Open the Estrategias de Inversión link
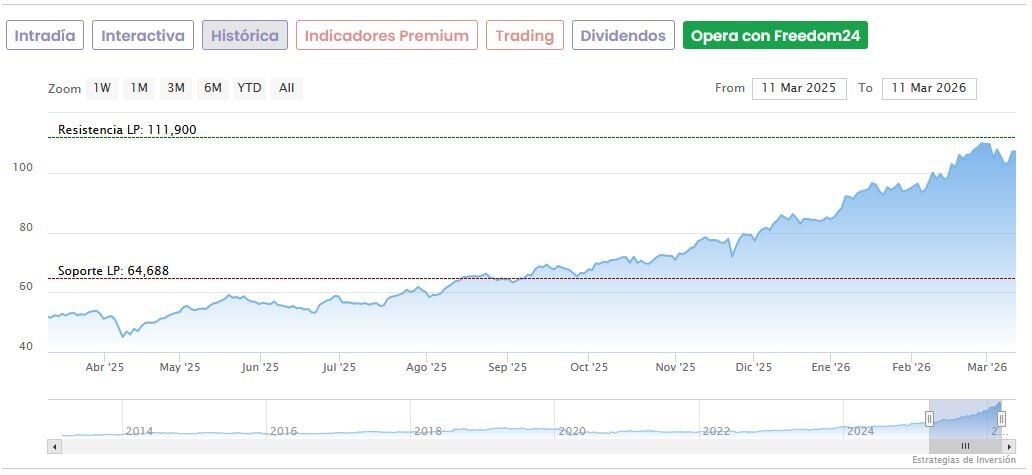The width and height of the screenshot is (1032, 475). click(x=963, y=460)
